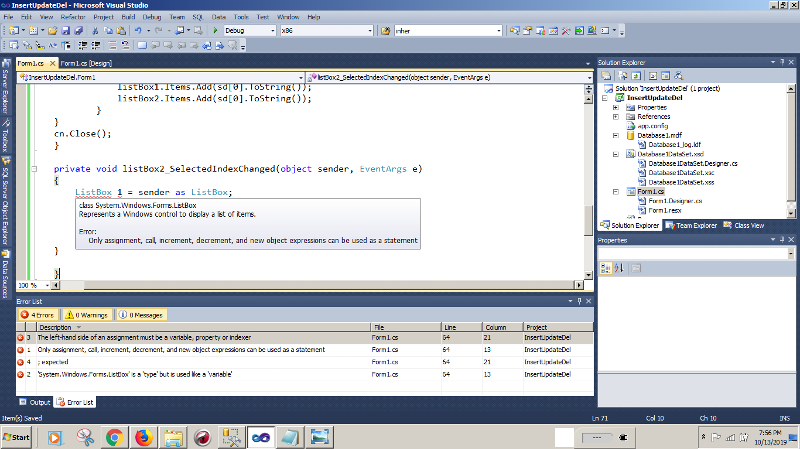Viewport: 800px width, 449px height.
Task: Collapse the Form1.cs tree node
Action: (x=616, y=192)
